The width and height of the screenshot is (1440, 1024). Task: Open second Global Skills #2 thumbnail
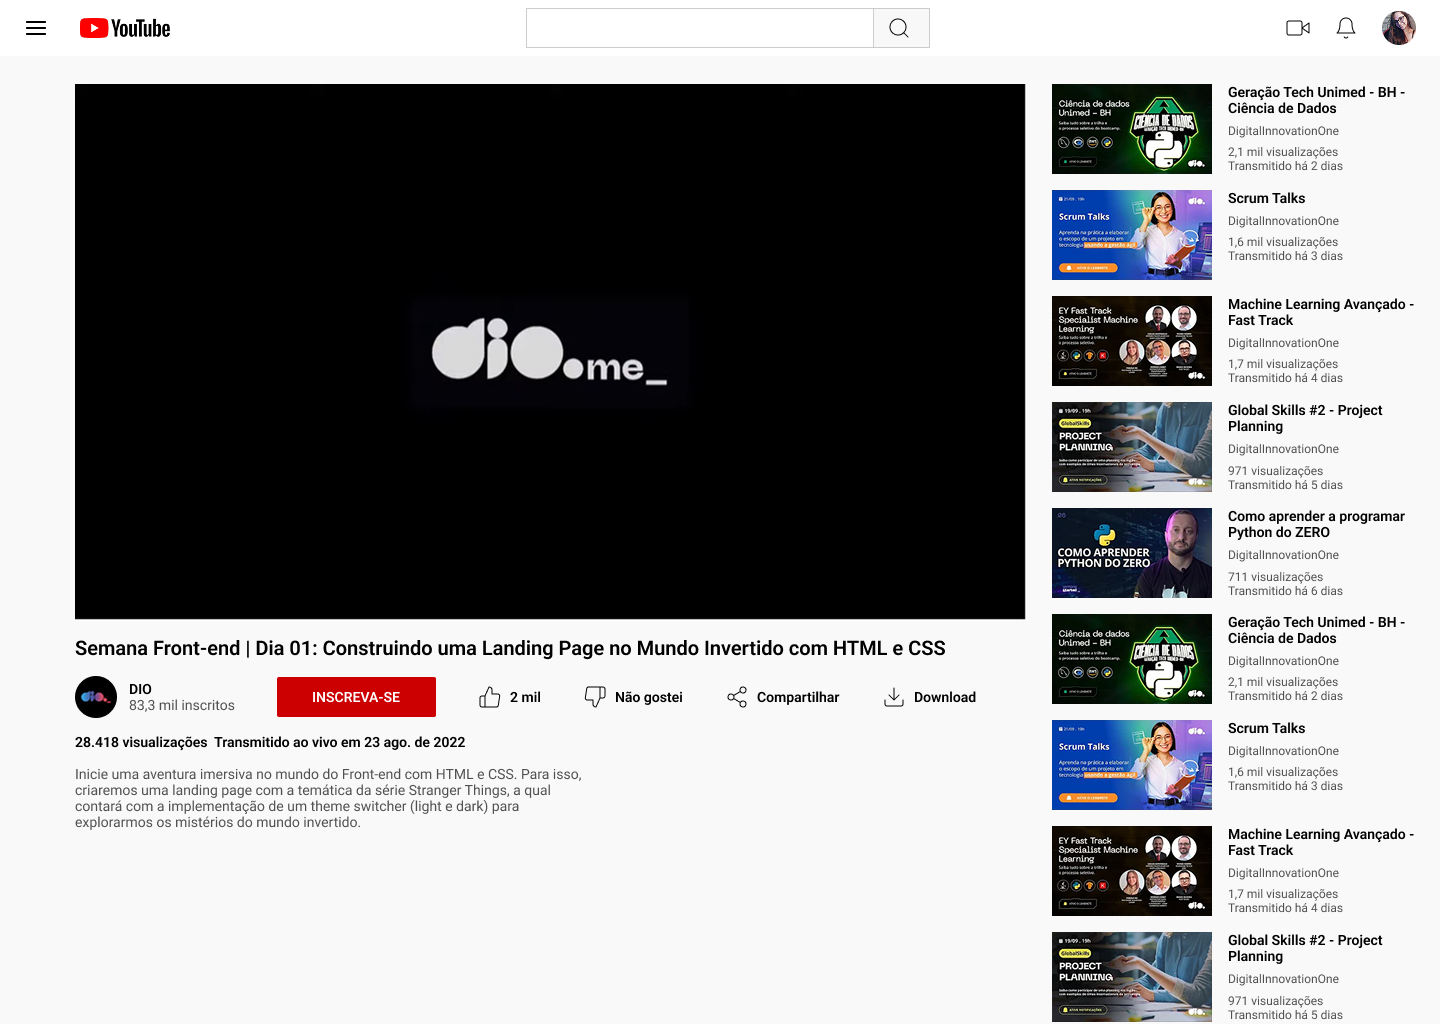1132,977
